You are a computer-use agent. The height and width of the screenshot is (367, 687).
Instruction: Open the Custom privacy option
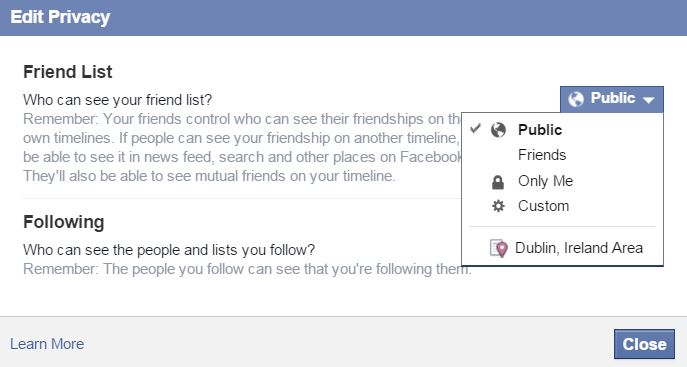pos(543,206)
